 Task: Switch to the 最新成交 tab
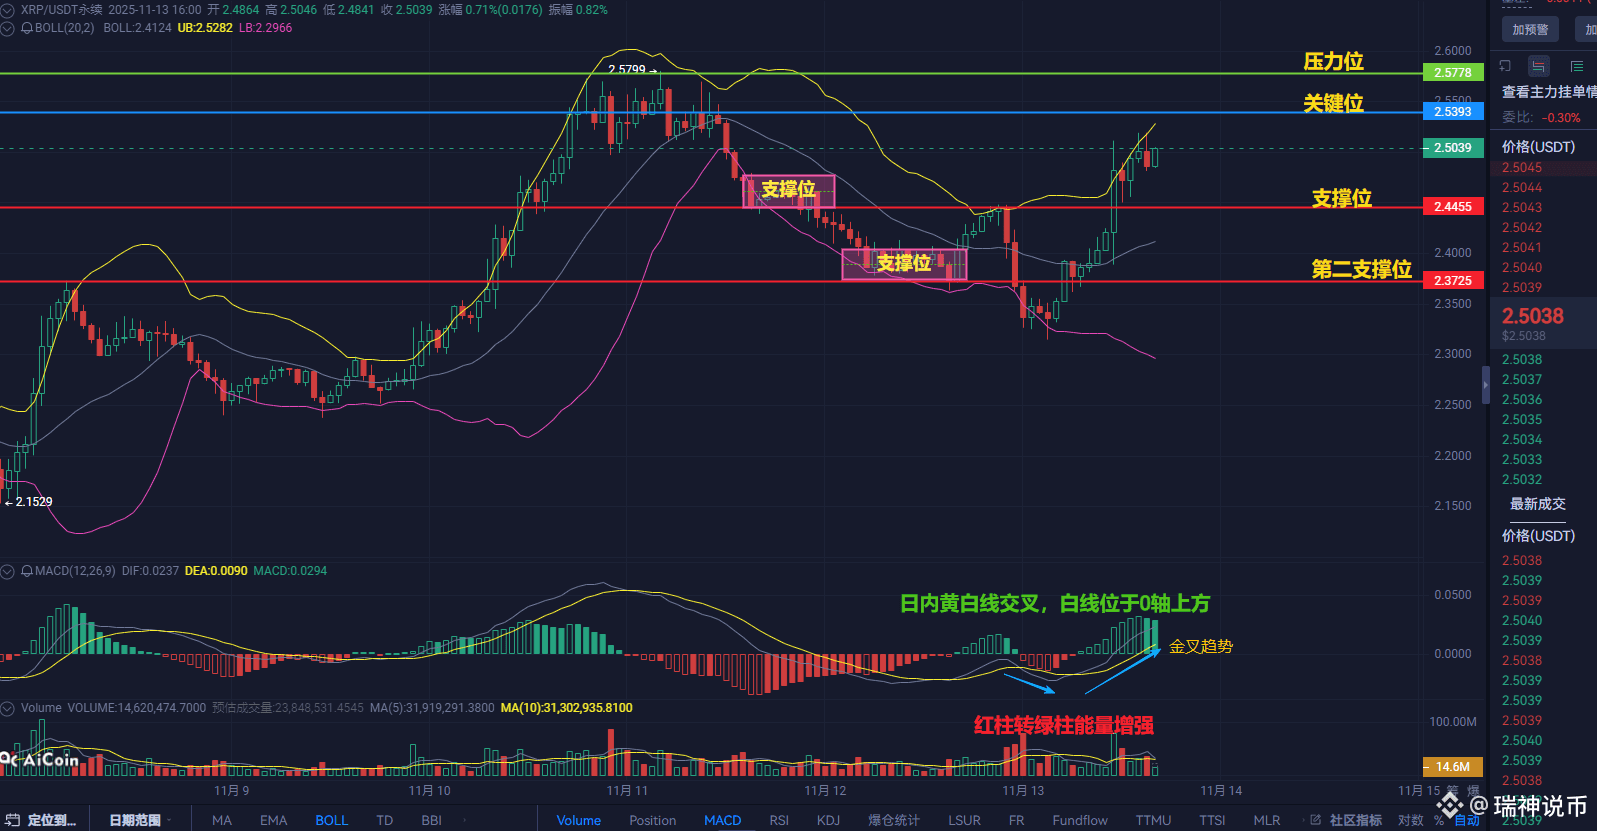coord(1538,504)
